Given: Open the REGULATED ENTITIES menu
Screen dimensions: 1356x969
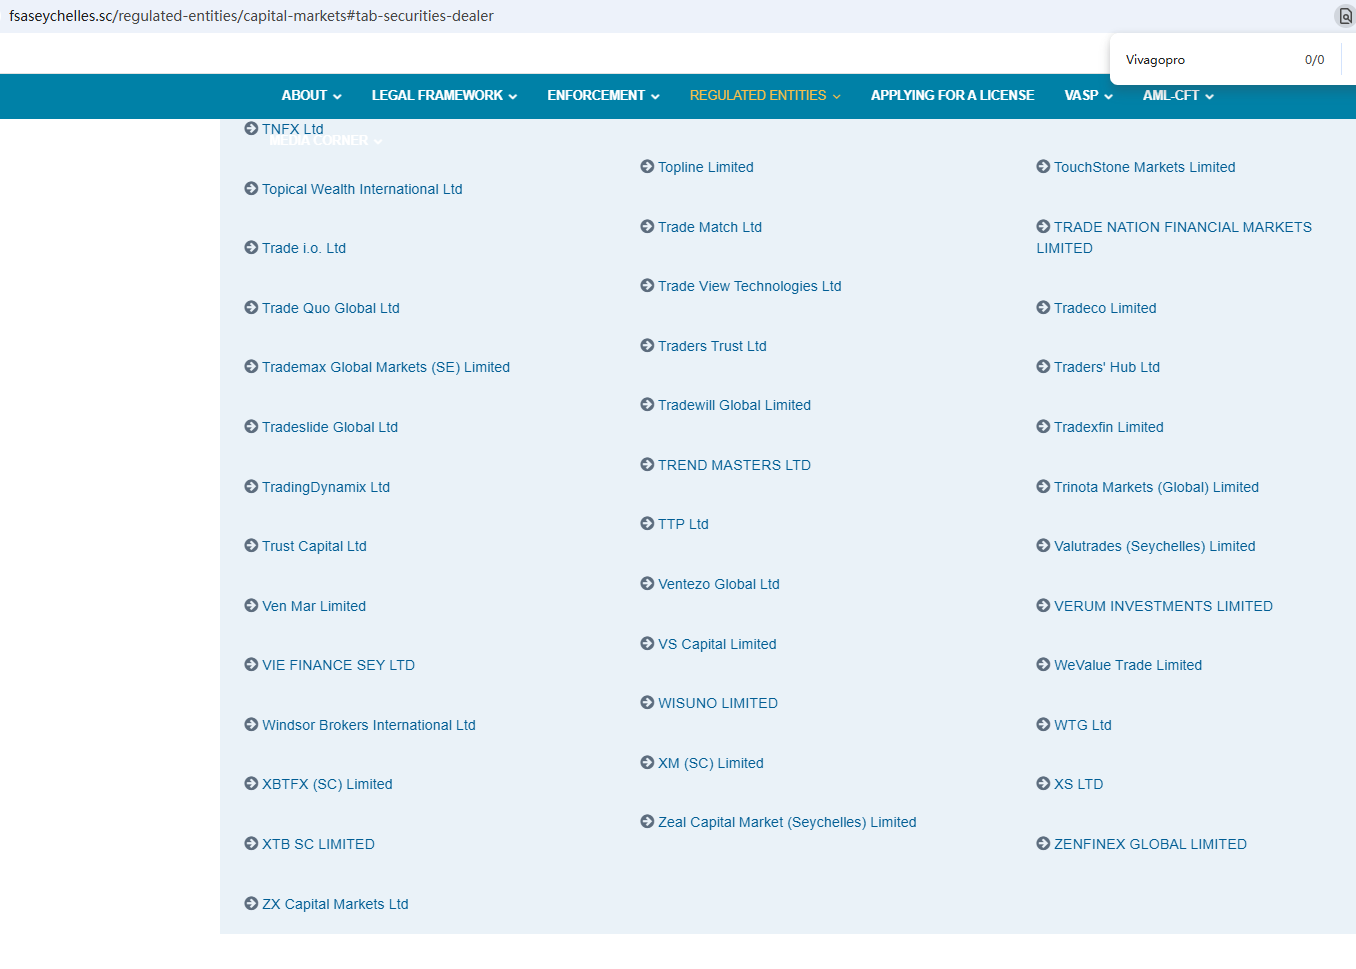Looking at the screenshot, I should click(765, 96).
